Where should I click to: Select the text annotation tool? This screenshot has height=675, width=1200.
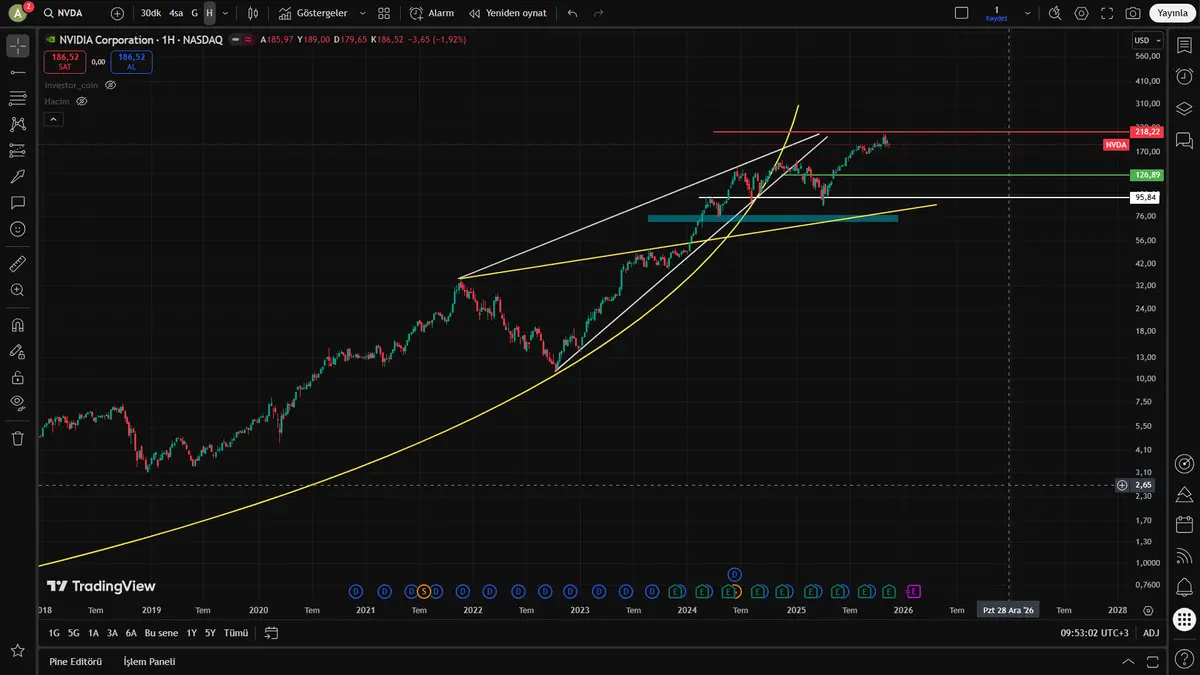point(17,202)
